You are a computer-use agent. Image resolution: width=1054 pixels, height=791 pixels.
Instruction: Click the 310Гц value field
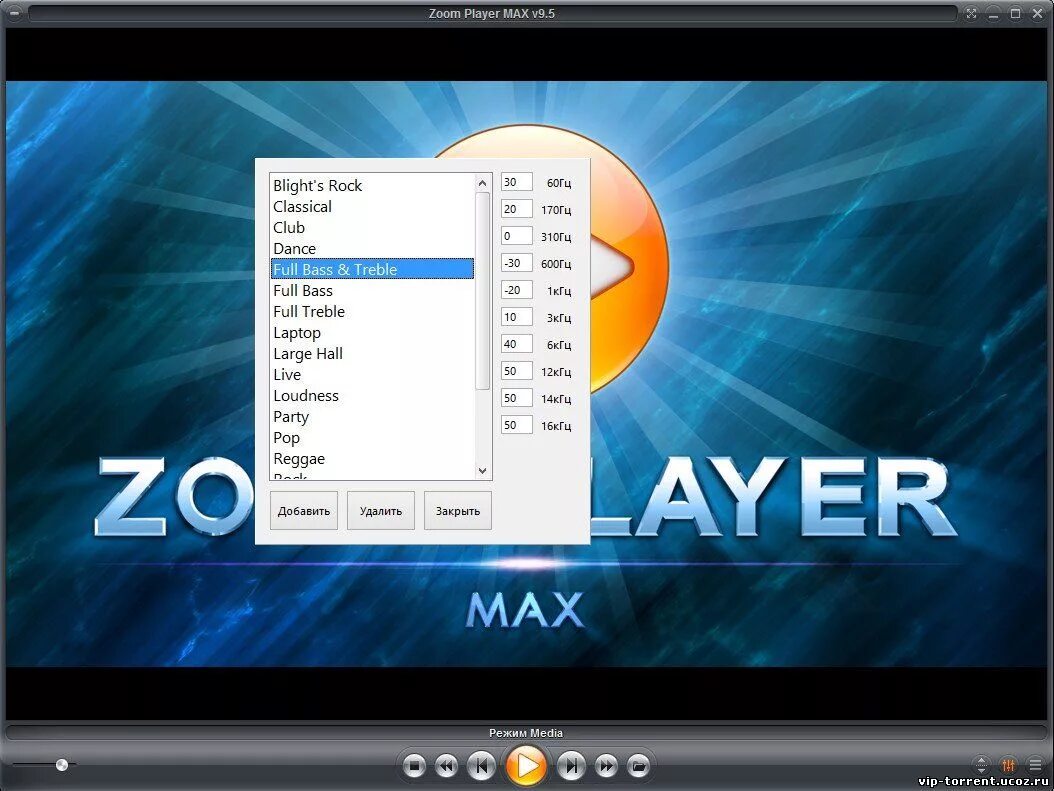[516, 236]
